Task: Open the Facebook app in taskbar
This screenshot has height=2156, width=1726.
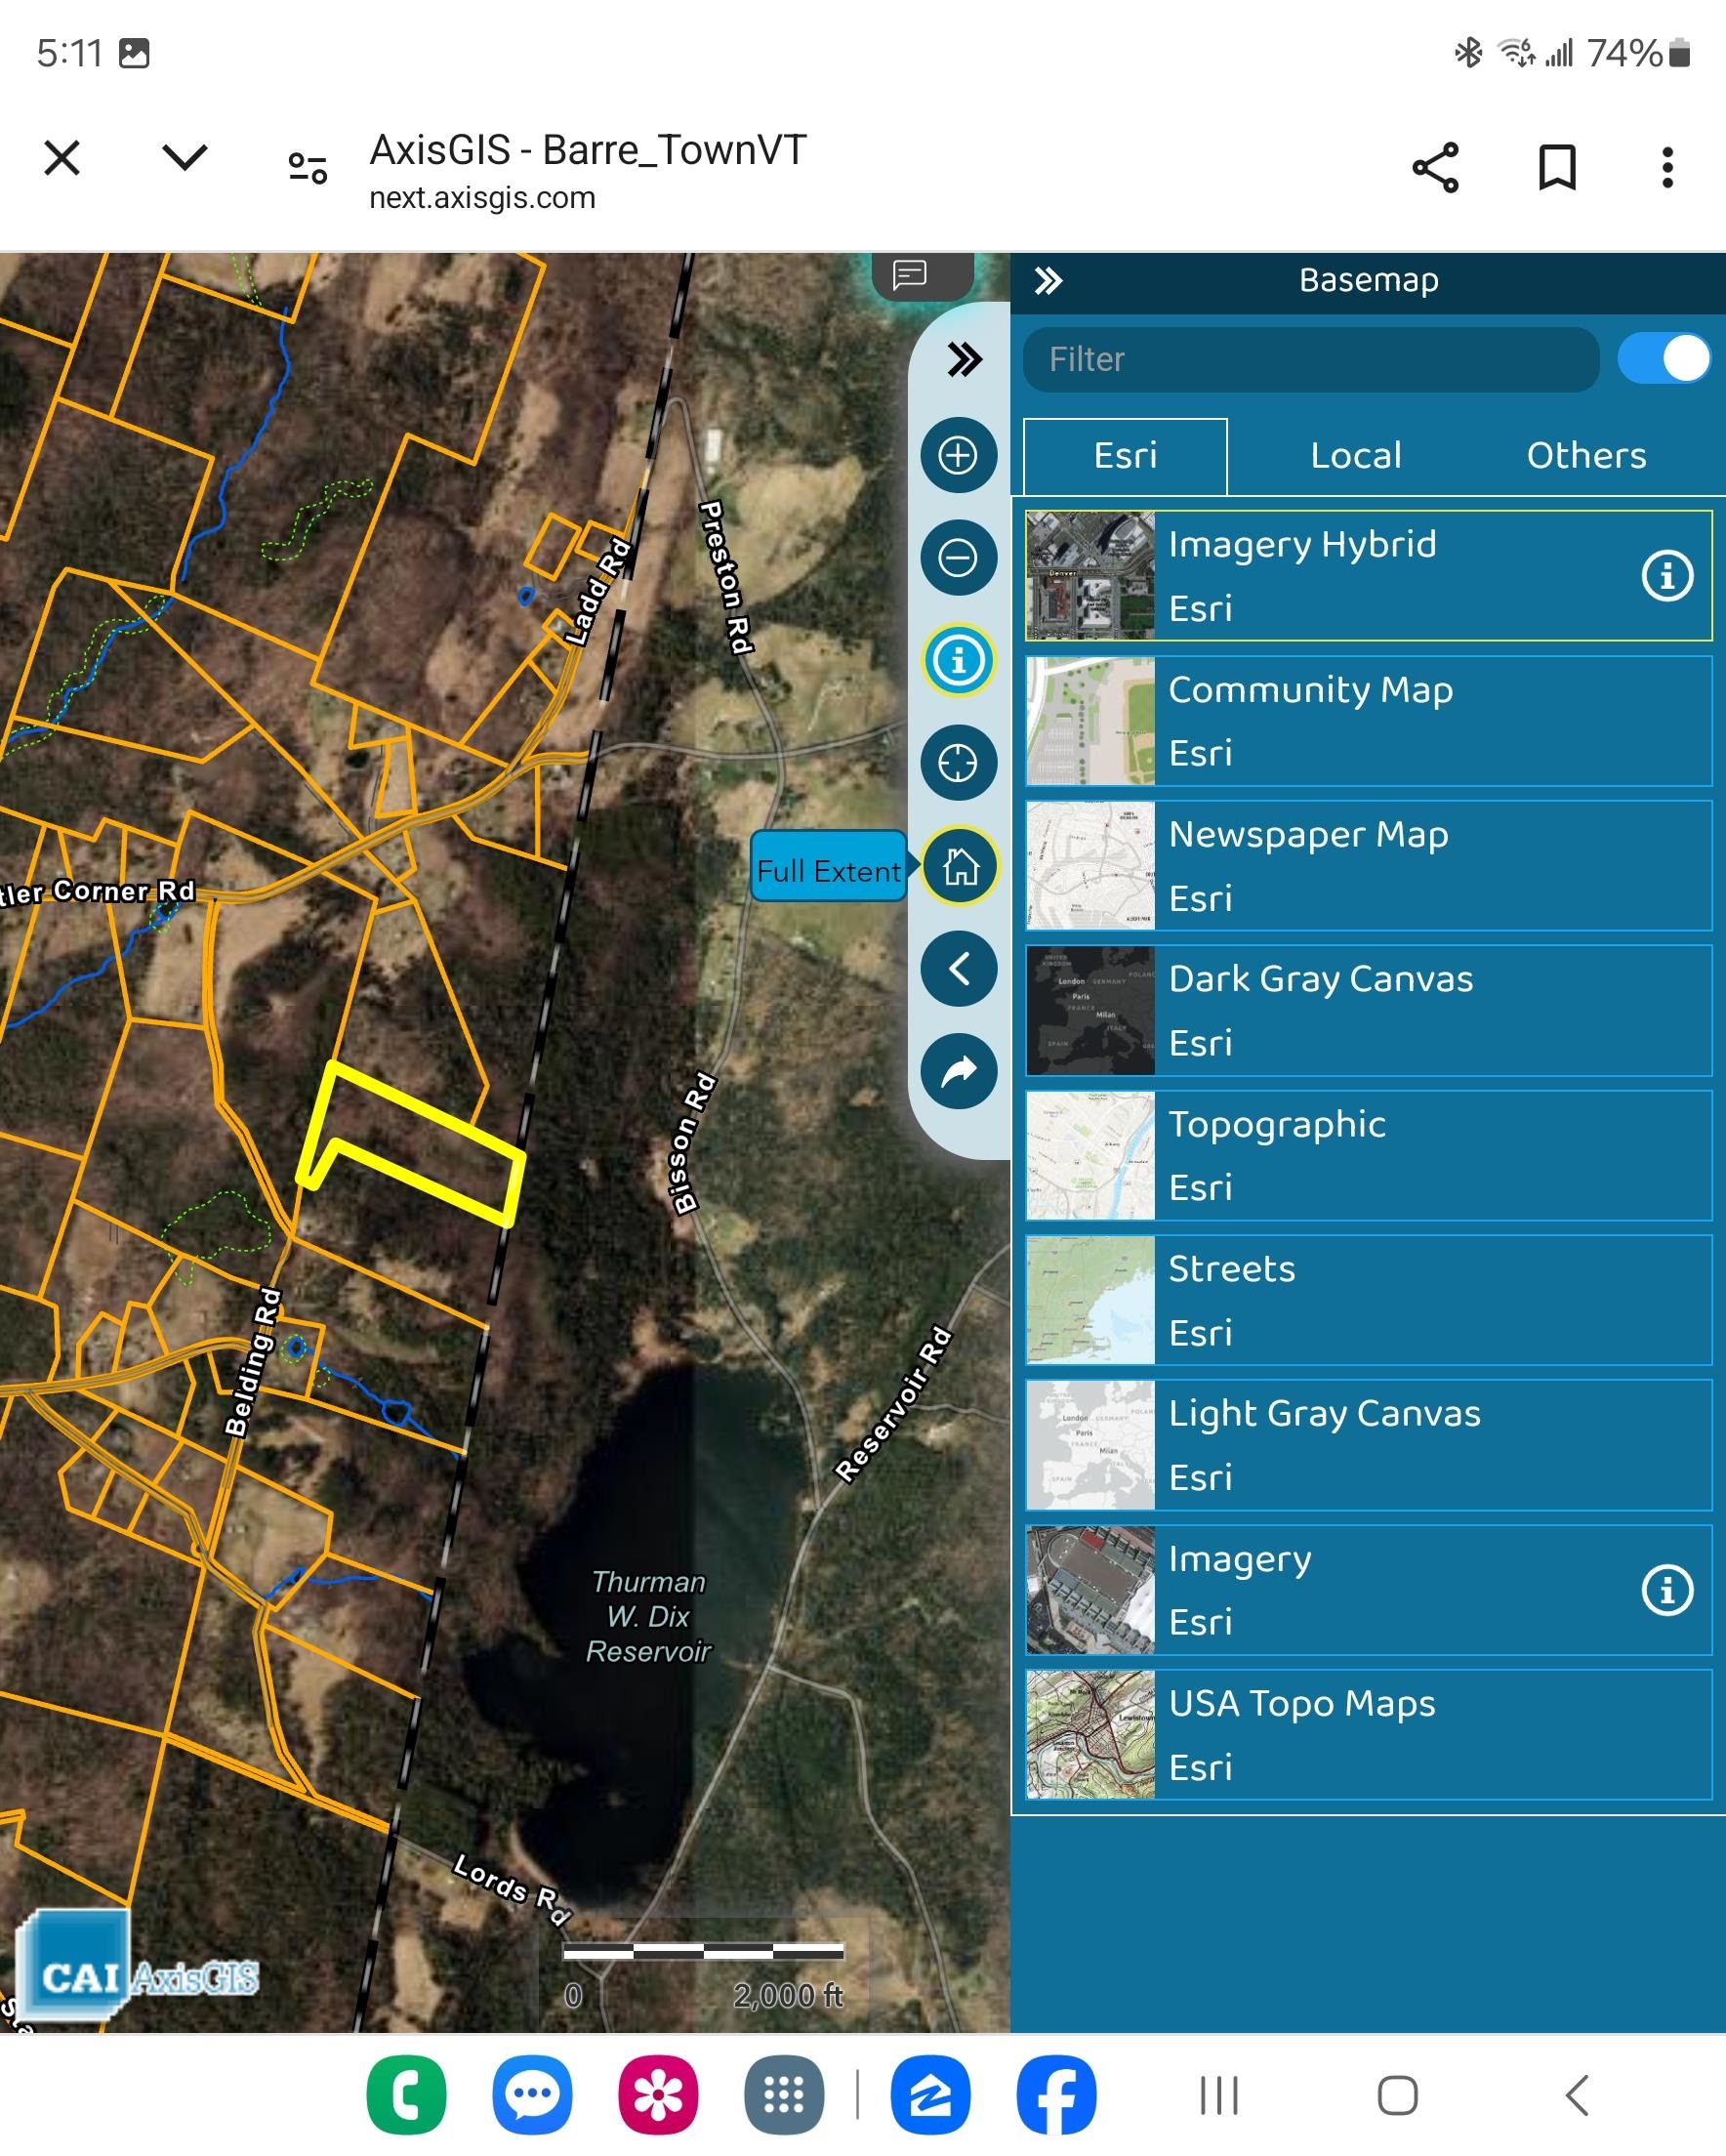Action: [1056, 2095]
